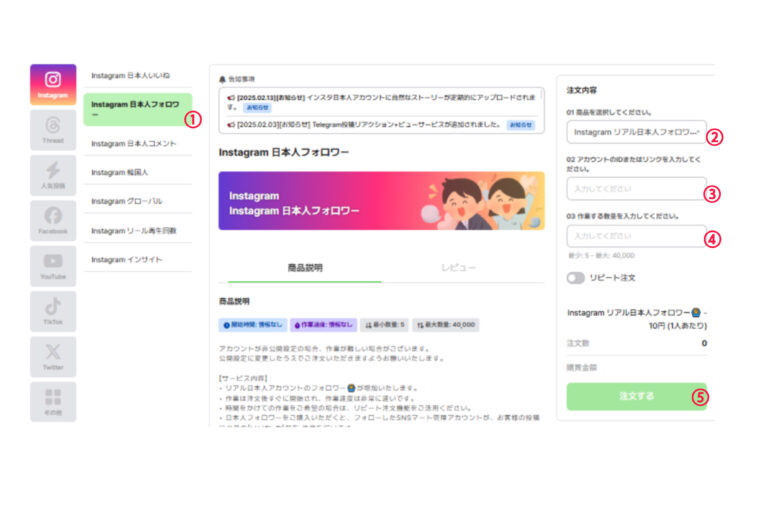The height and width of the screenshot is (507, 760).
Task: Select Instagram グローバル menu item
Action: tap(138, 201)
